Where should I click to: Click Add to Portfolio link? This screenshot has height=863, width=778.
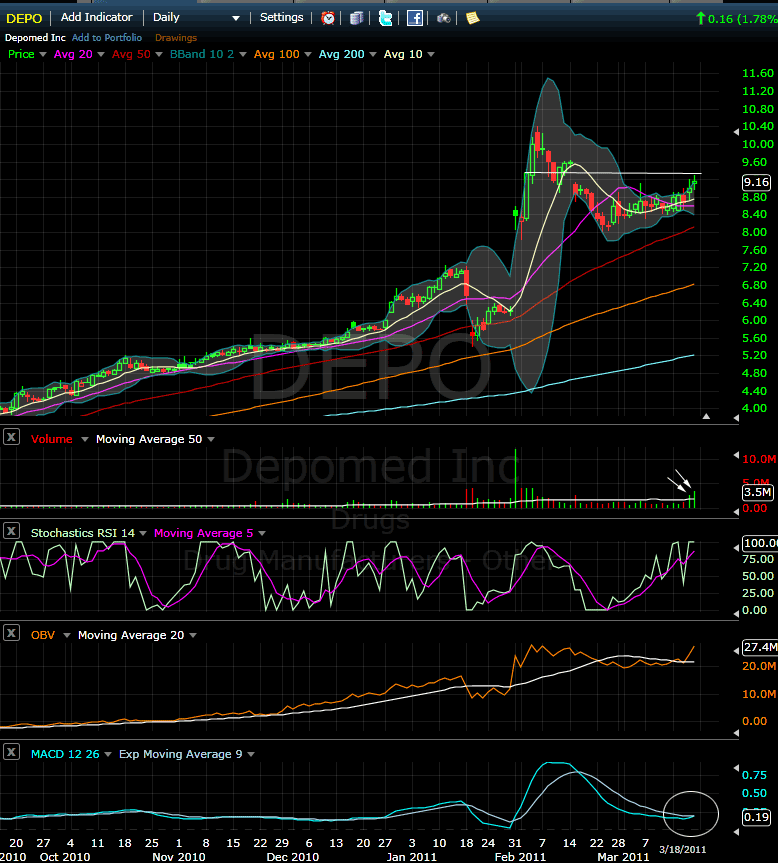pyautogui.click(x=107, y=37)
